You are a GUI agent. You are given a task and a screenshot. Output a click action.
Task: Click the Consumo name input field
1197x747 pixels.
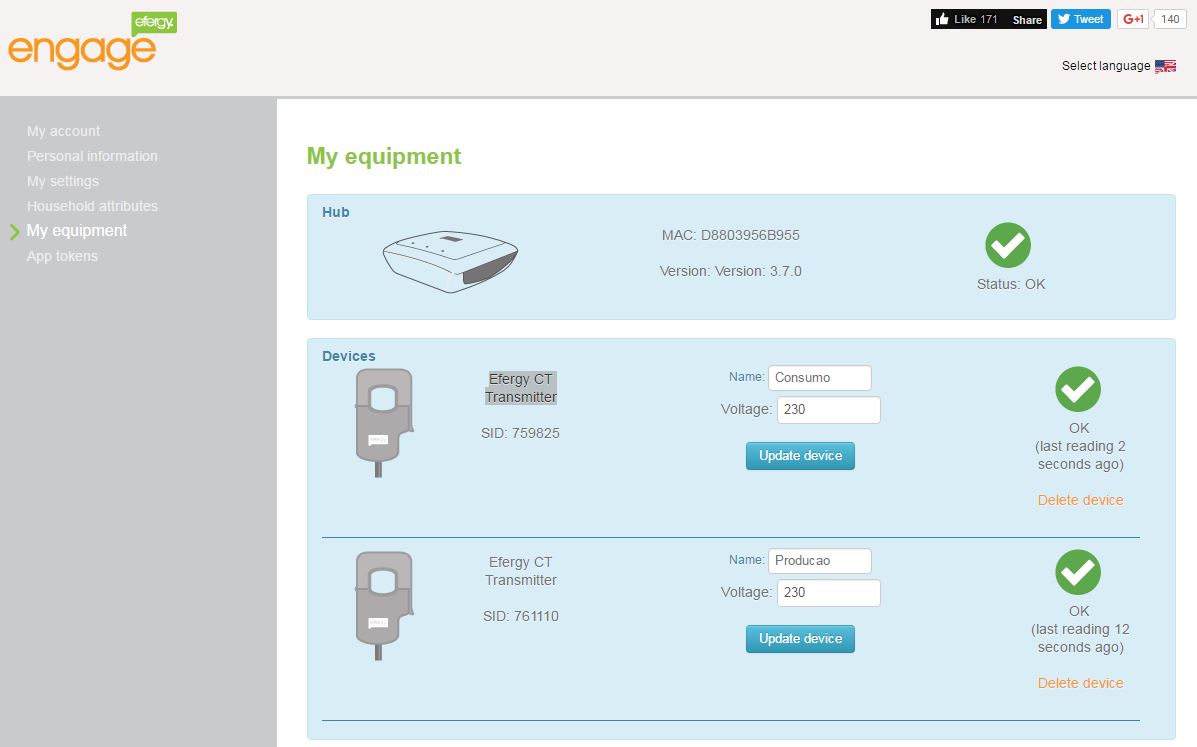click(x=820, y=378)
